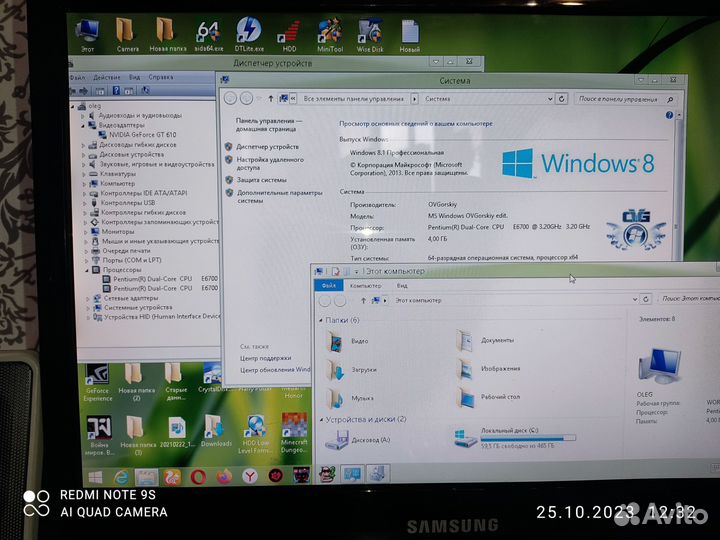Click the Windows Start button
Screen dimensions: 720x540
point(95,478)
